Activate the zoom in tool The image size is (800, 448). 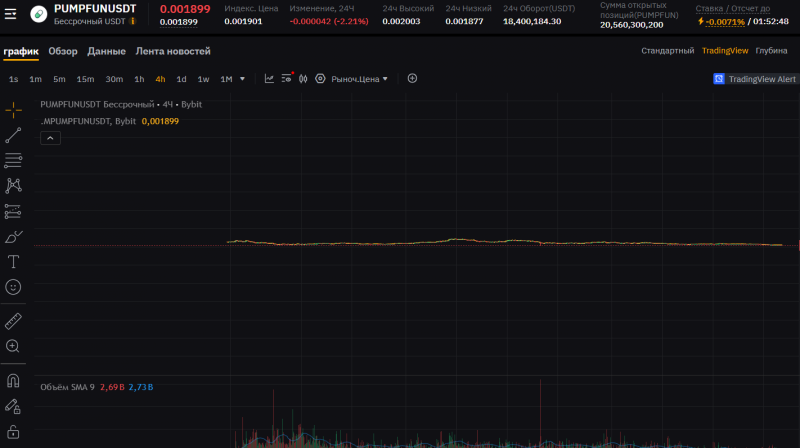pyautogui.click(x=13, y=346)
